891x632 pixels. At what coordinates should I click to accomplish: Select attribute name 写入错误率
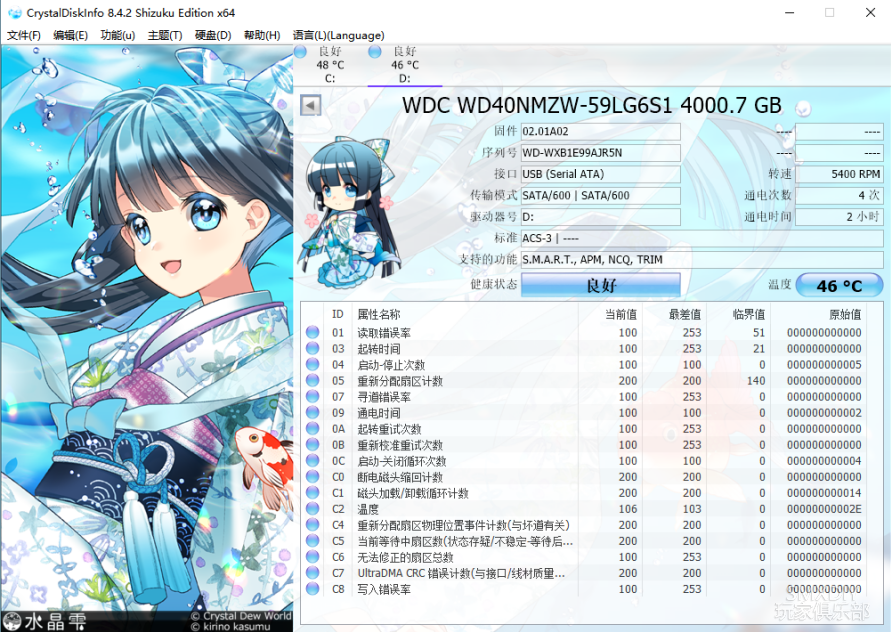pyautogui.click(x=384, y=589)
